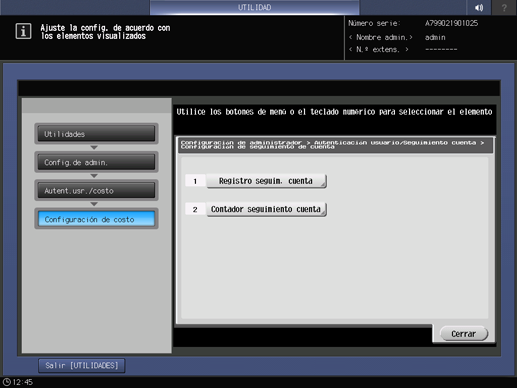Click the arrow below Autent.usr./costo
The image size is (517, 388).
point(94,204)
